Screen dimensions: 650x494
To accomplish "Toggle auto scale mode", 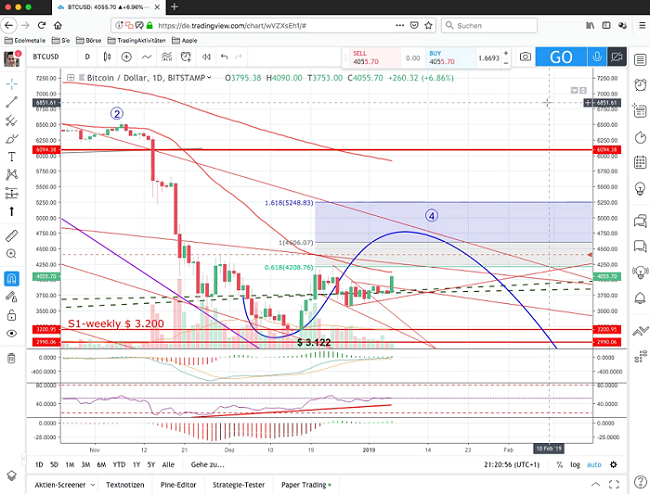I will [594, 465].
